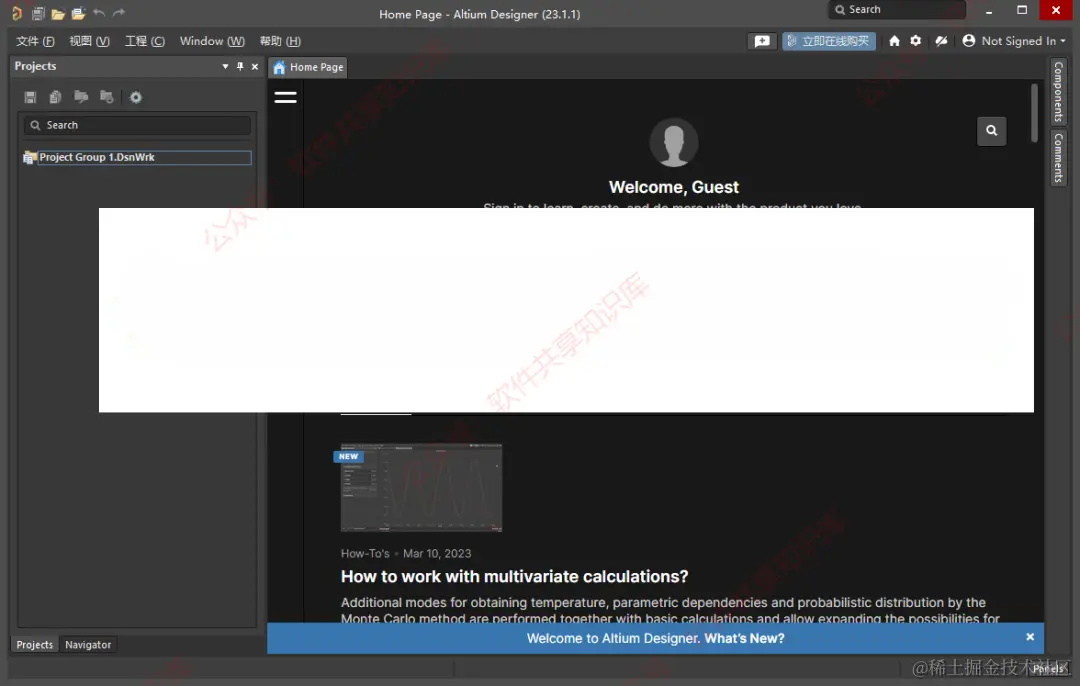Click the feedback comment icon button
Image resolution: width=1080 pixels, height=686 pixels.
pyautogui.click(x=762, y=41)
